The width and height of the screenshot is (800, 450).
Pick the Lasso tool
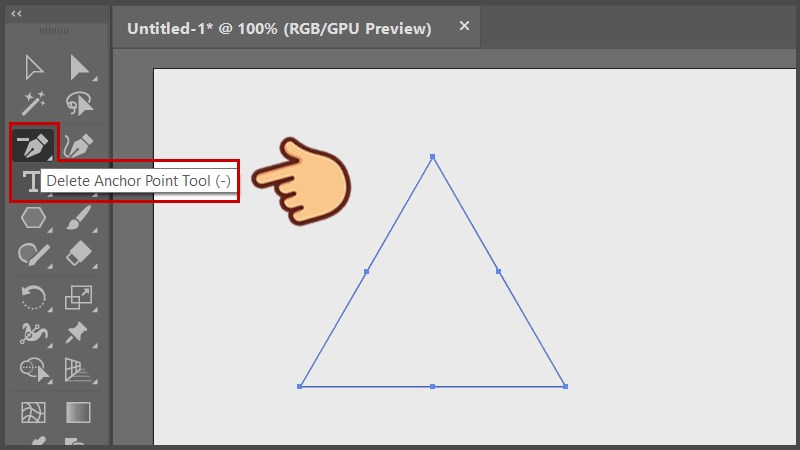(80, 104)
